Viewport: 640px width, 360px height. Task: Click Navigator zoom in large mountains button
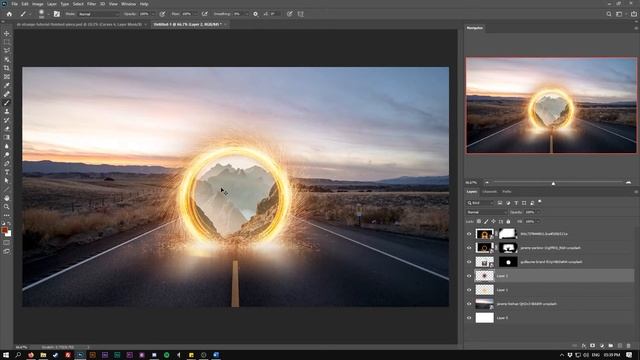point(628,182)
